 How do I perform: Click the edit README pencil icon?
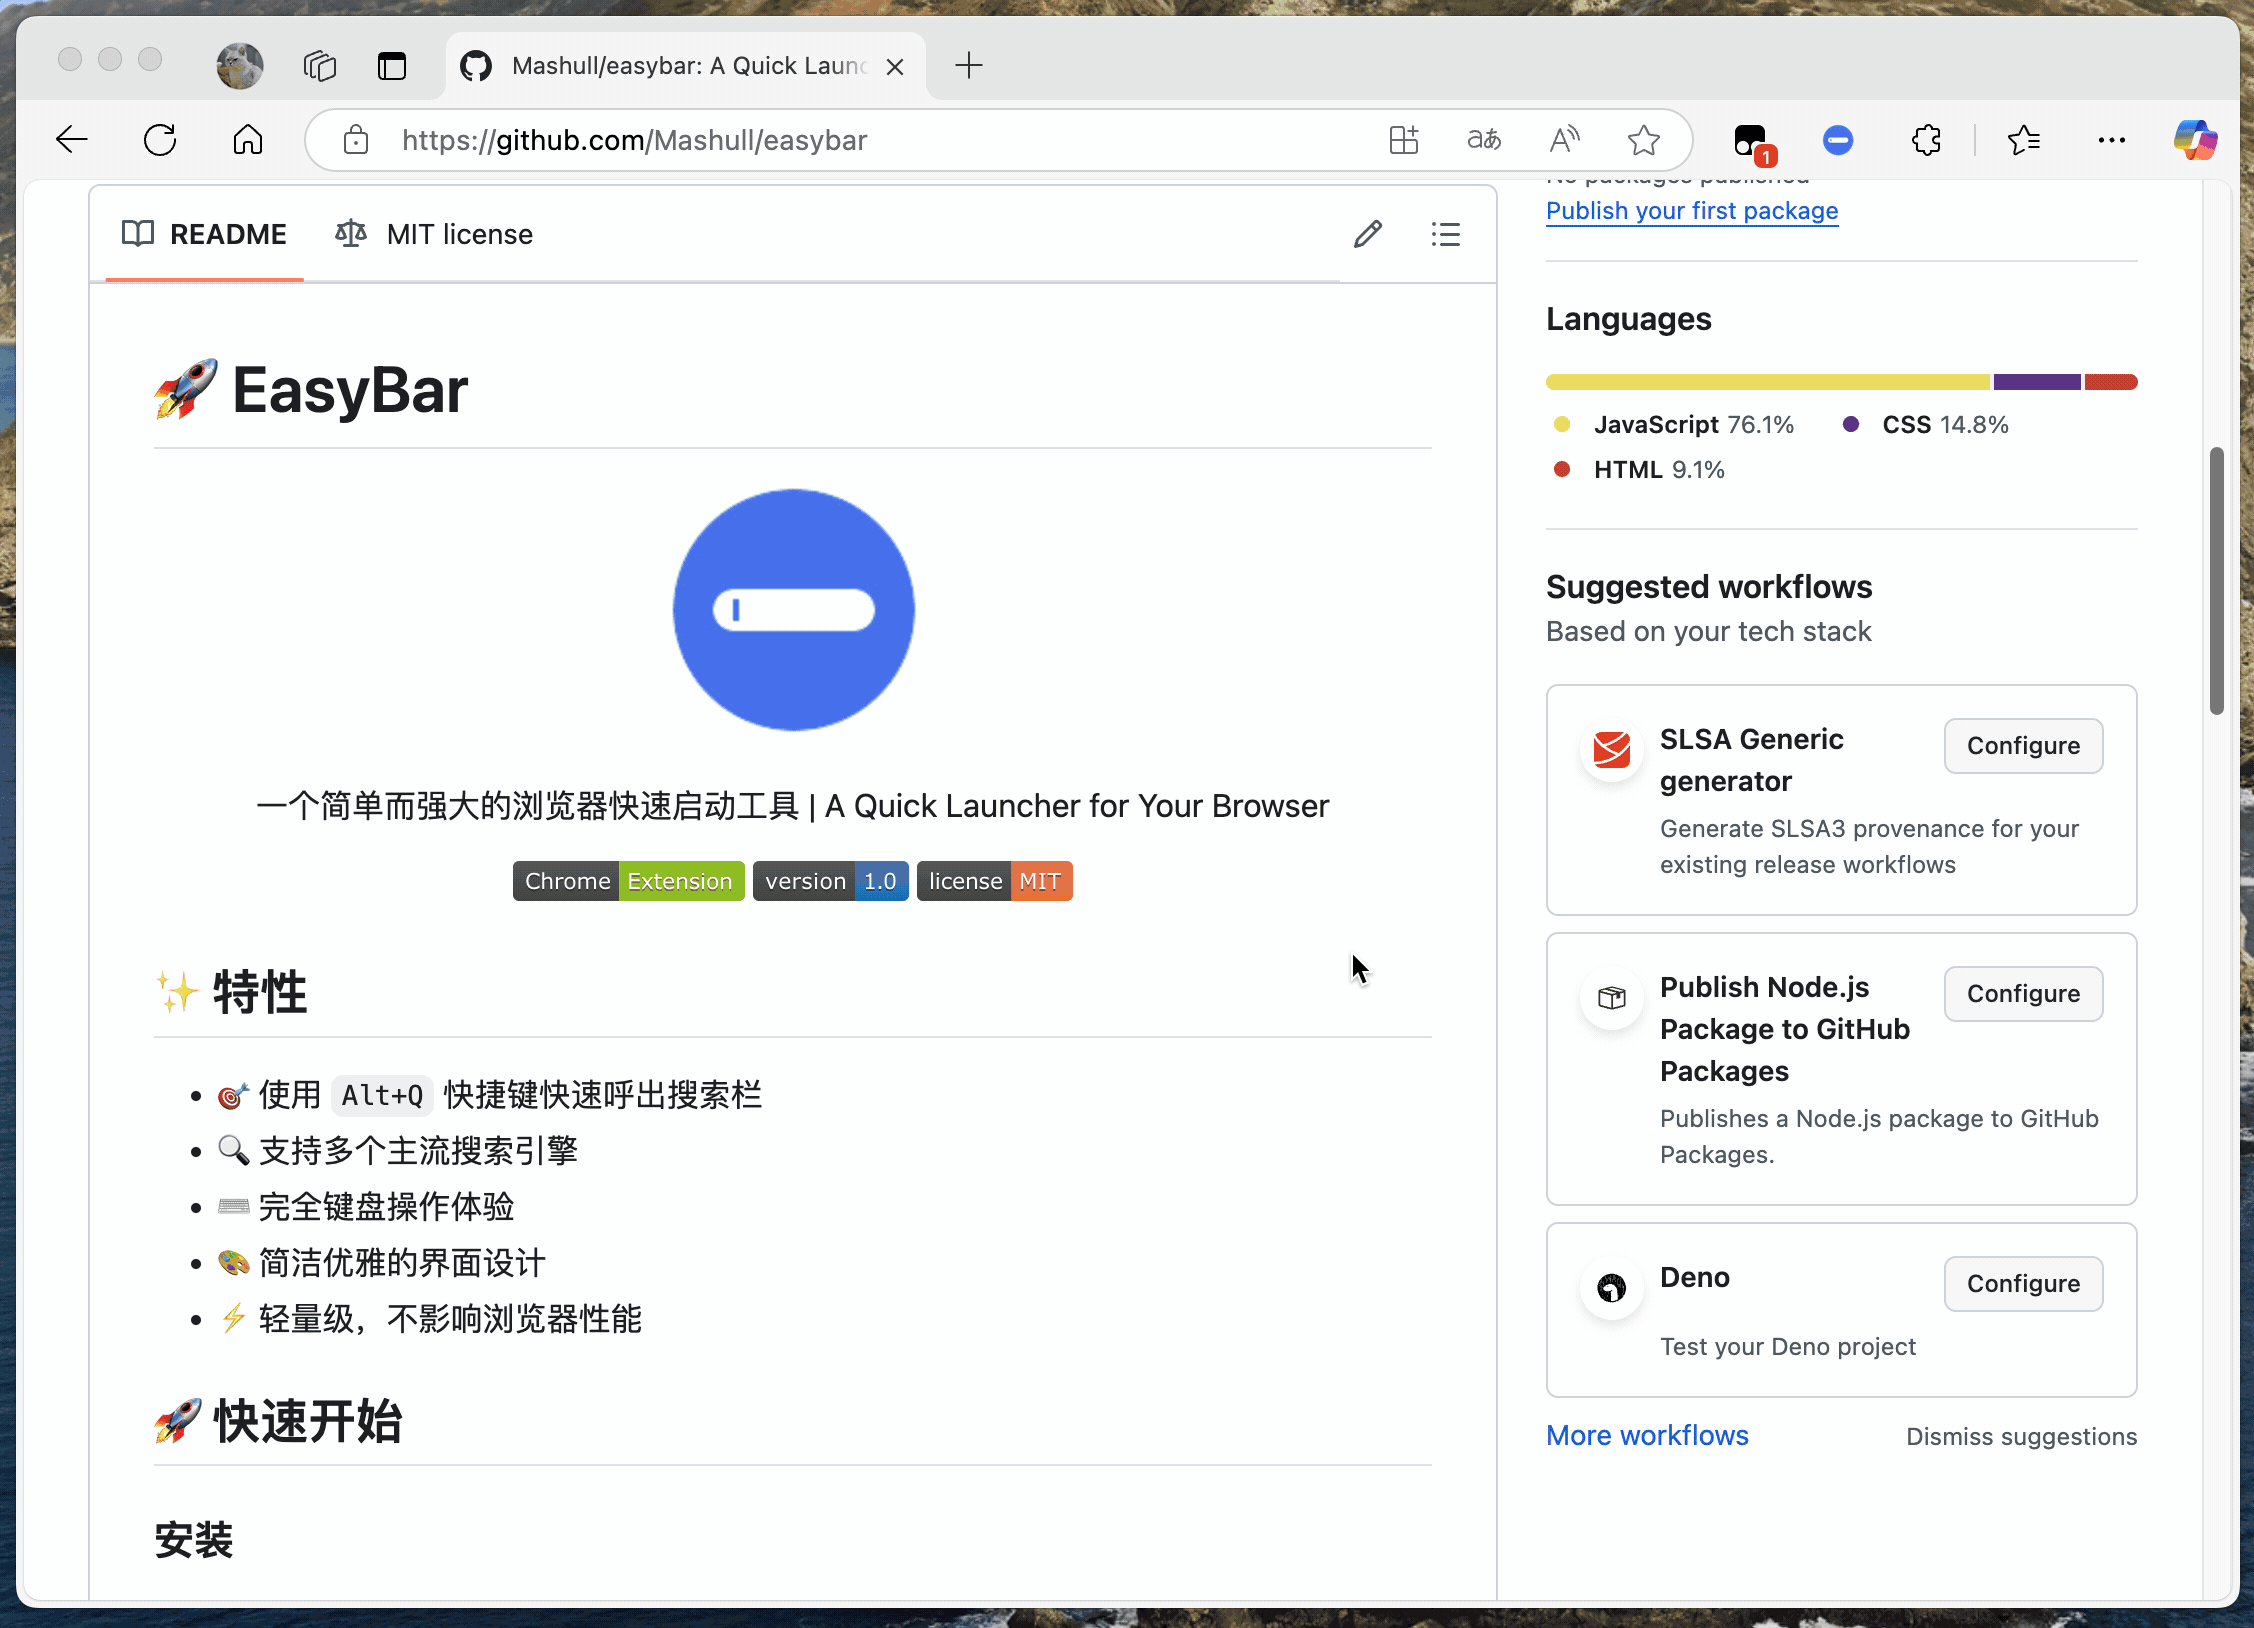1368,234
